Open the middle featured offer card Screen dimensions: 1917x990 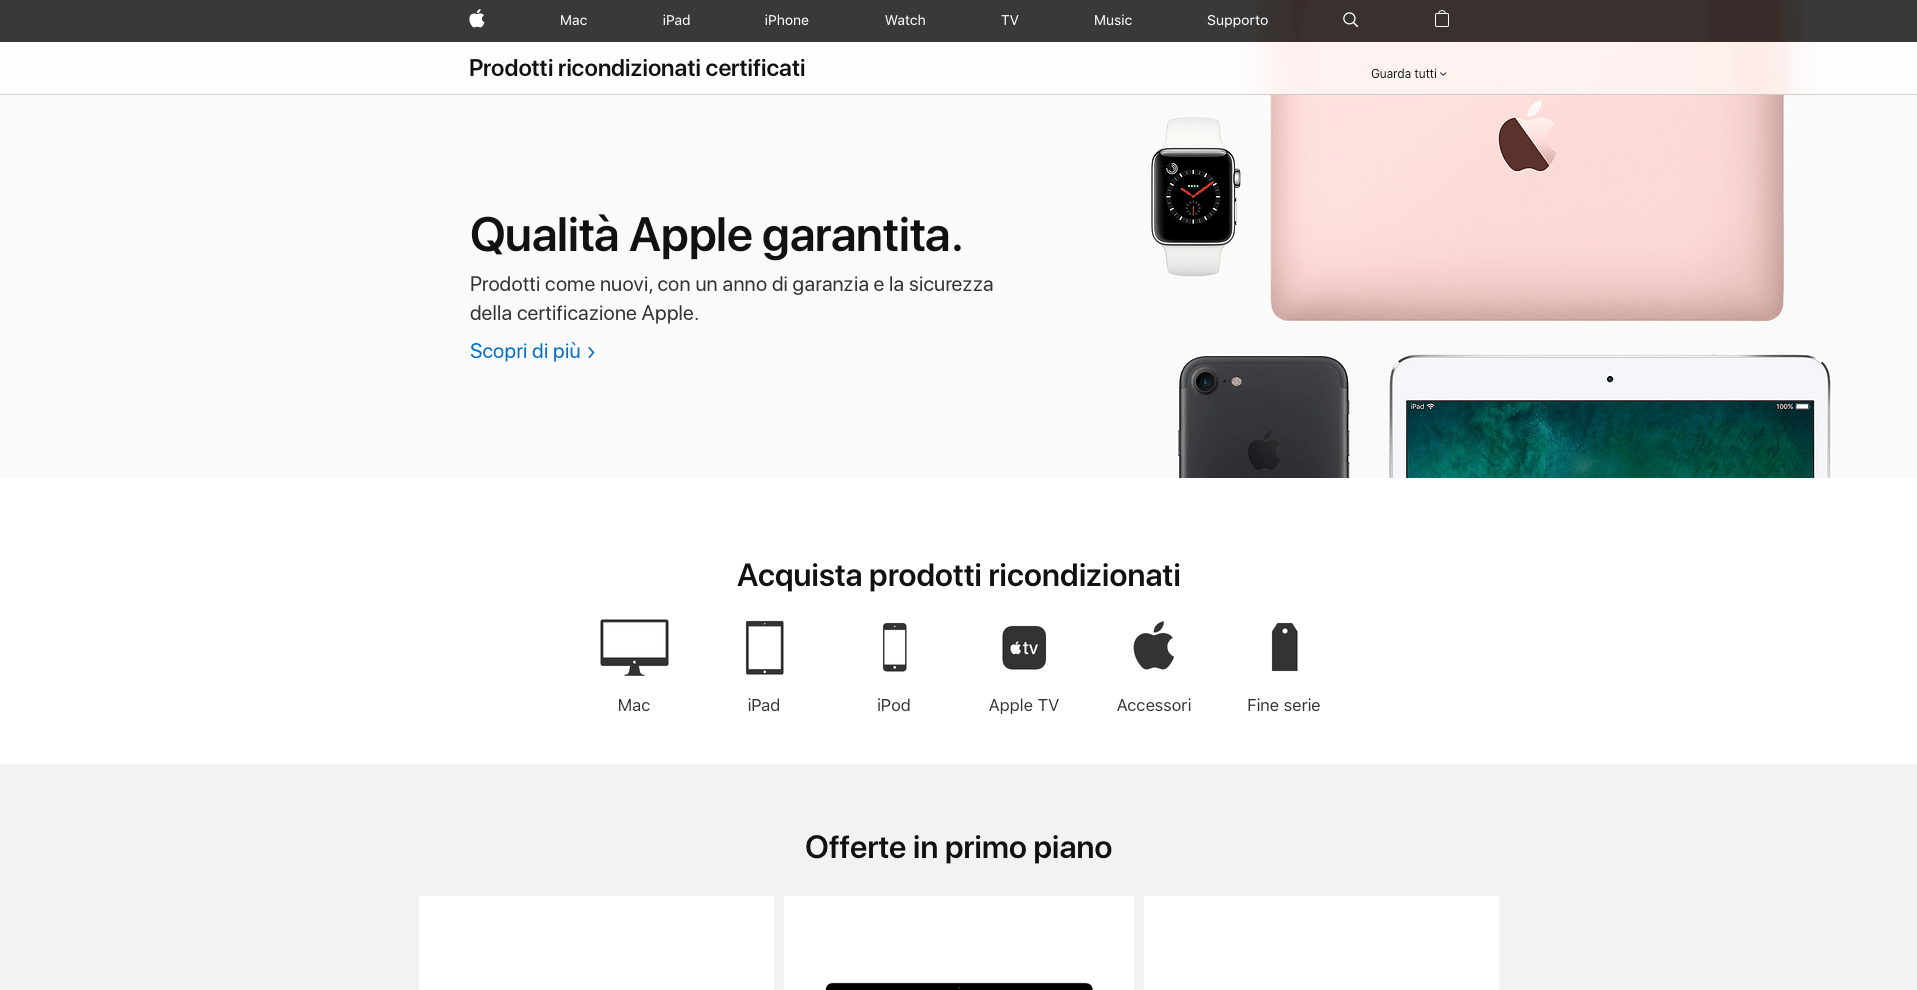click(959, 943)
